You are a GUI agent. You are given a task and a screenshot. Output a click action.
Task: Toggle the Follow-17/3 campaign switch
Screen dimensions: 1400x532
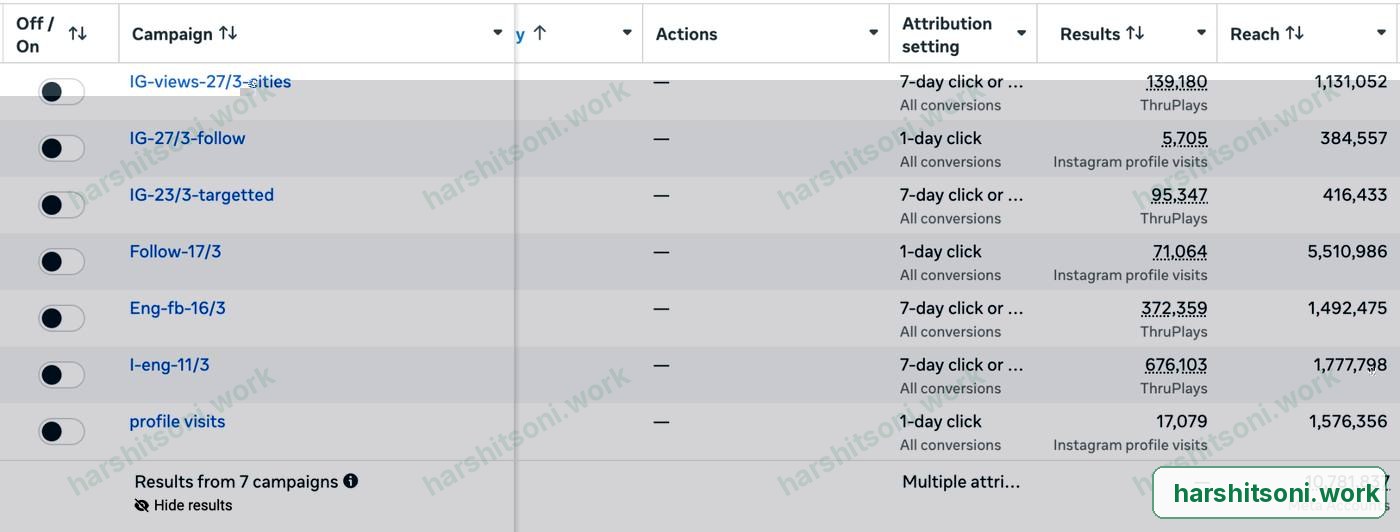click(x=61, y=262)
